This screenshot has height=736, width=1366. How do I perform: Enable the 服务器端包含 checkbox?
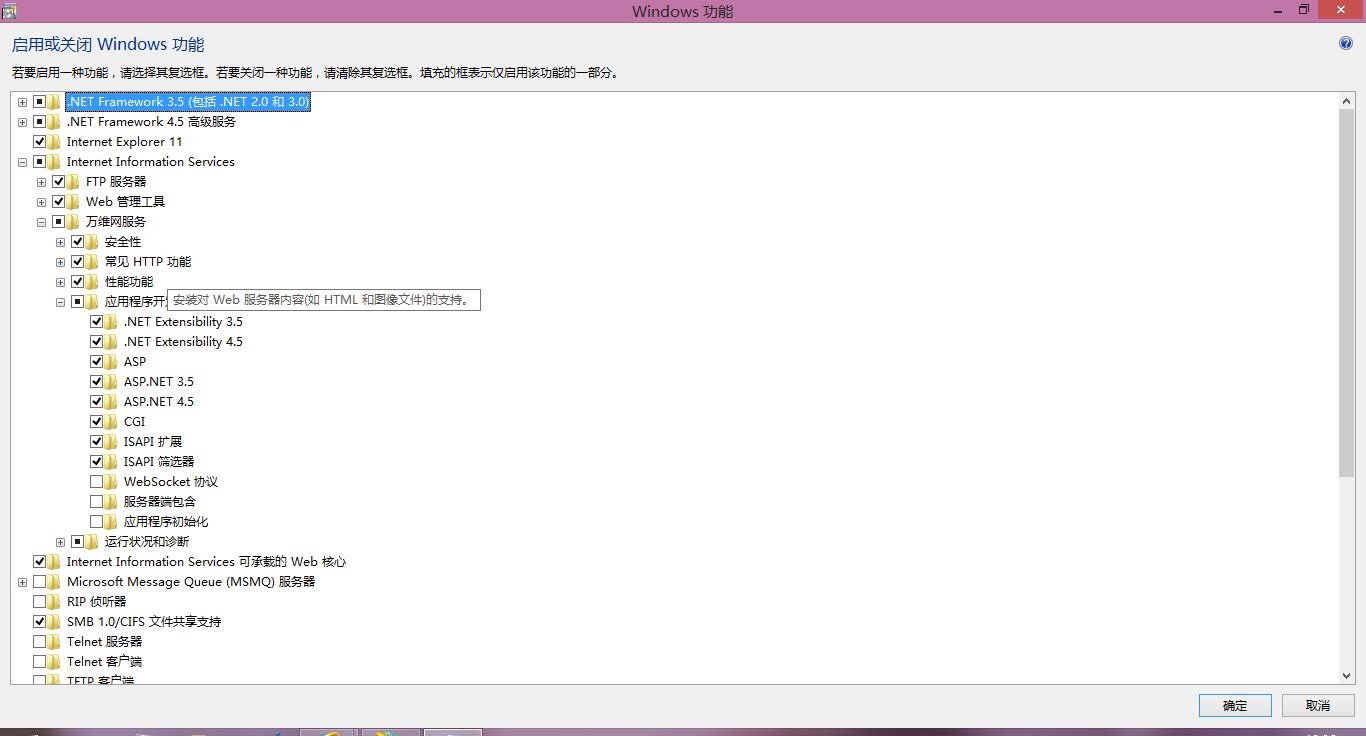(97, 501)
